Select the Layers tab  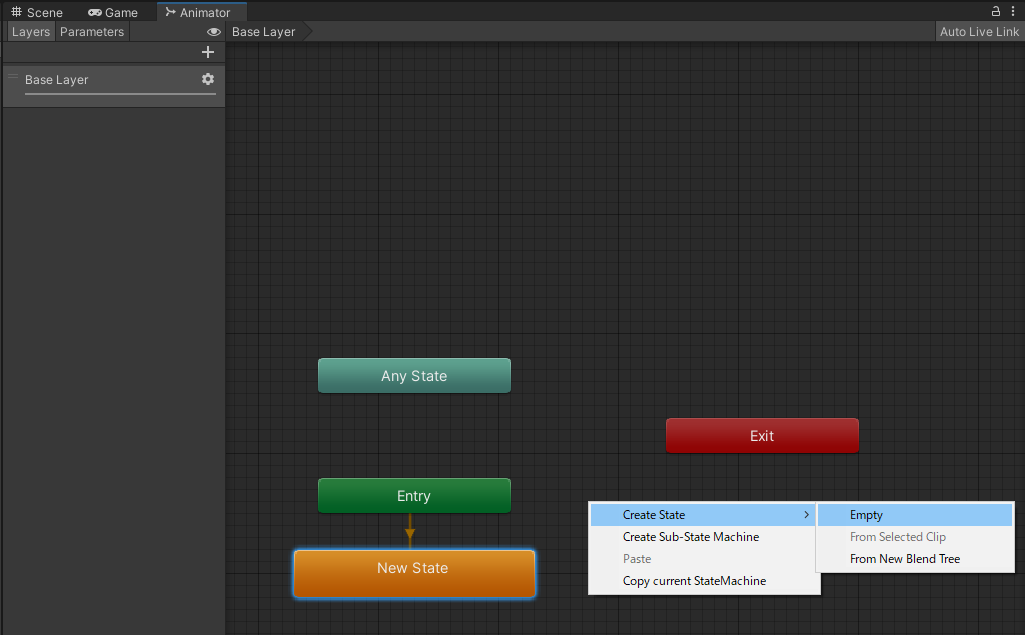(31, 32)
